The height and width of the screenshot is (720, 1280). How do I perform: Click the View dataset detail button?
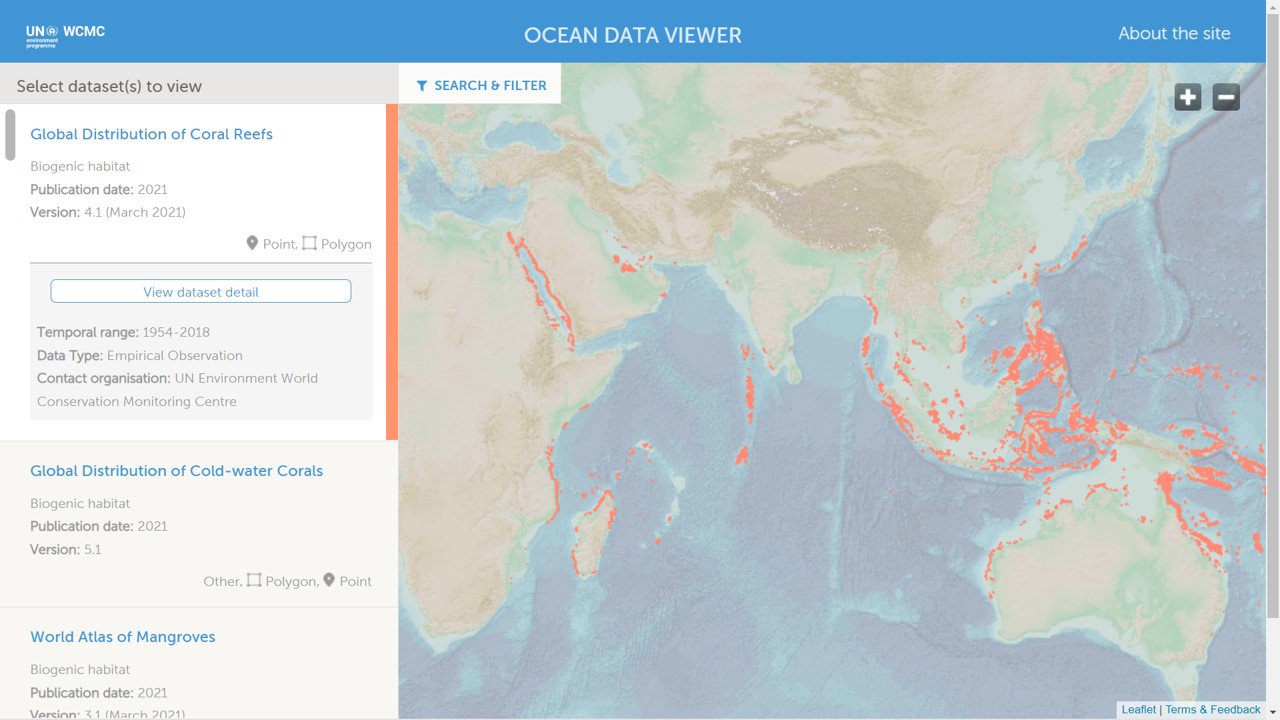pyautogui.click(x=201, y=292)
